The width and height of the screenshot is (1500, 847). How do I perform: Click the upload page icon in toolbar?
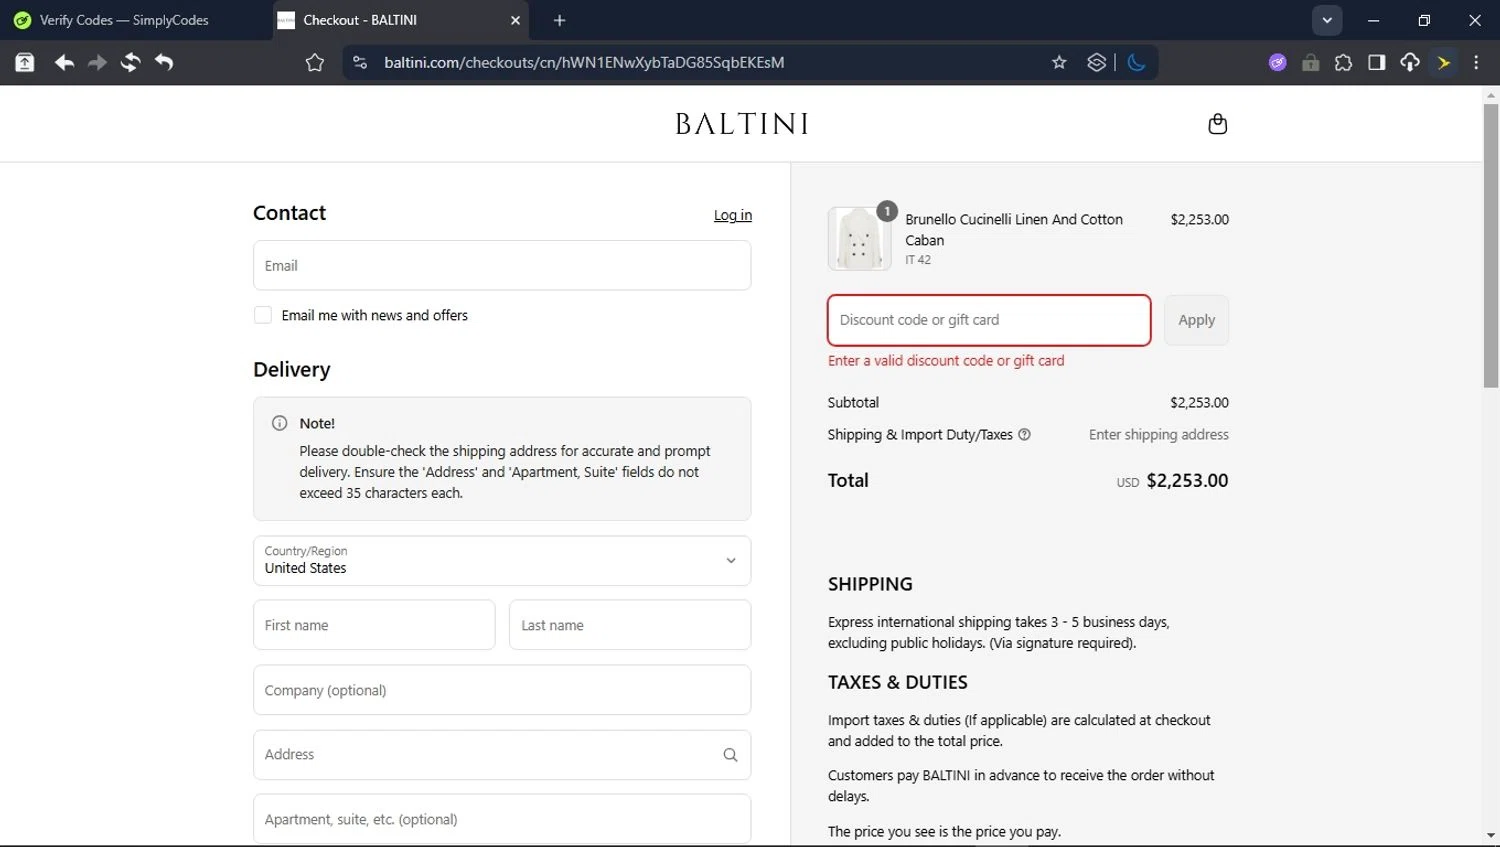[x=25, y=63]
